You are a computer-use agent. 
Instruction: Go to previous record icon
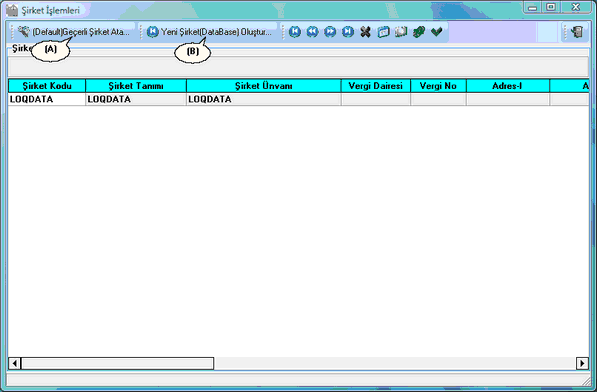tap(312, 32)
